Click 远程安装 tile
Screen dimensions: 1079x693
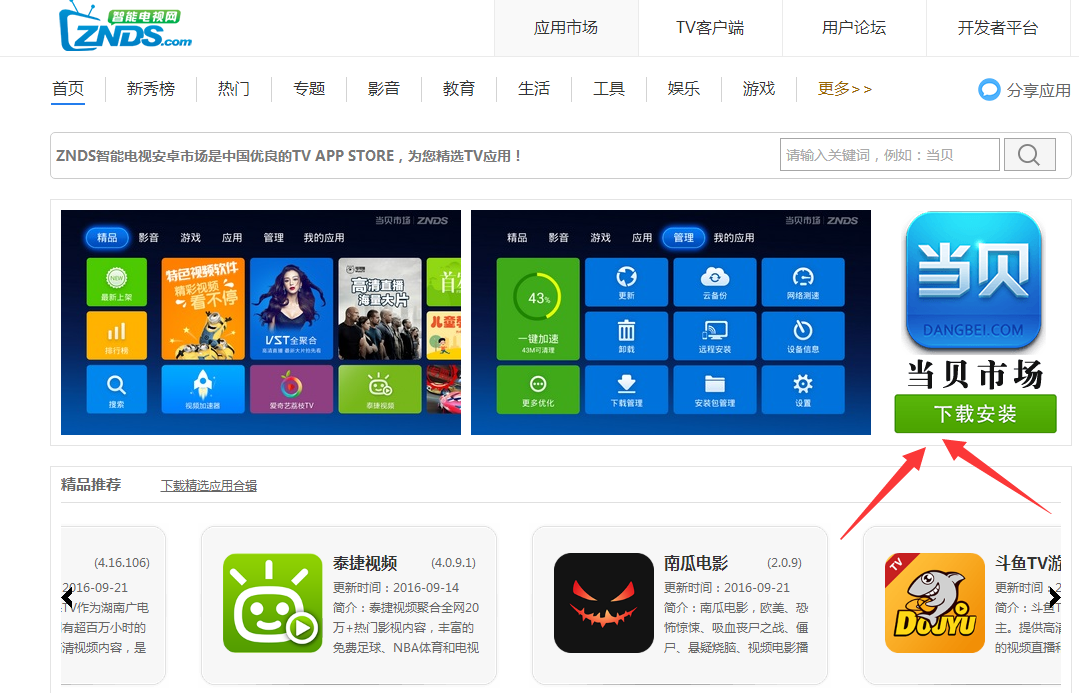pos(715,335)
